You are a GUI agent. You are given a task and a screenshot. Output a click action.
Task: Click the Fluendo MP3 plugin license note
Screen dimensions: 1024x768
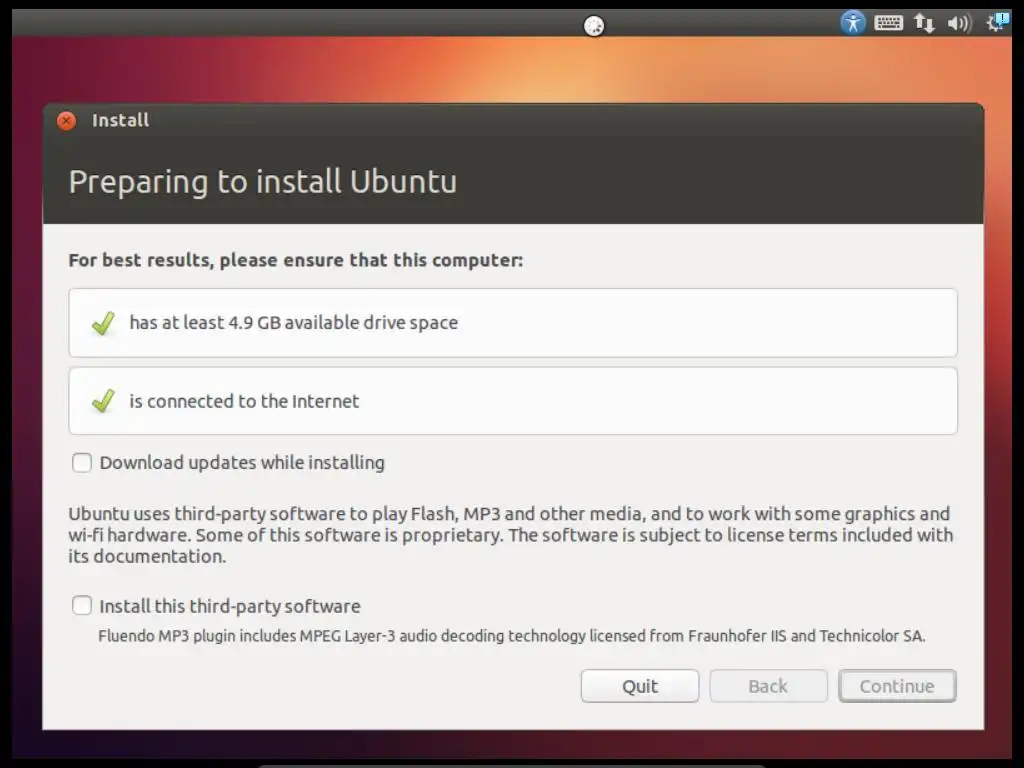(x=512, y=636)
